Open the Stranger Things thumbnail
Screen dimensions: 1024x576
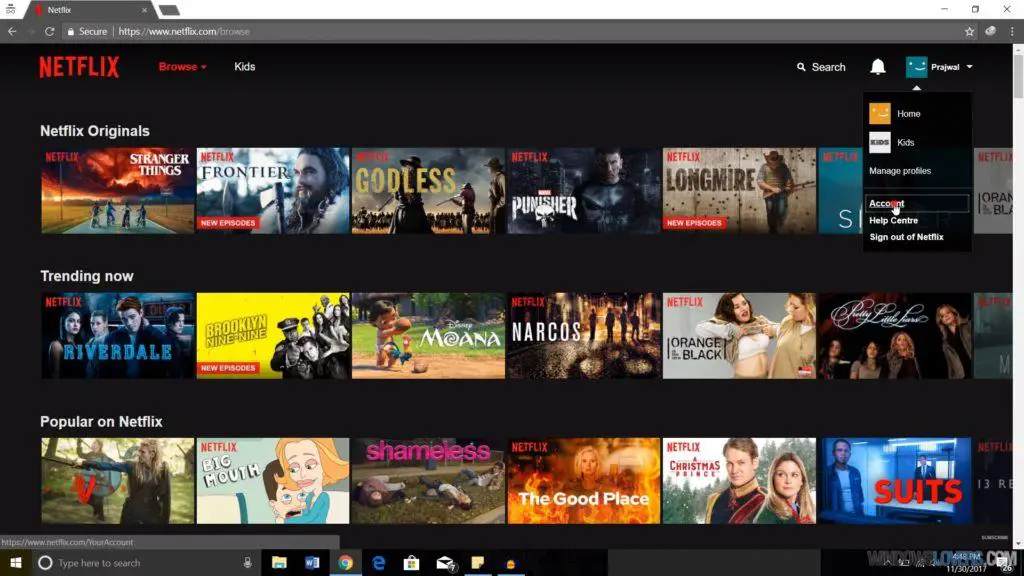pos(118,191)
